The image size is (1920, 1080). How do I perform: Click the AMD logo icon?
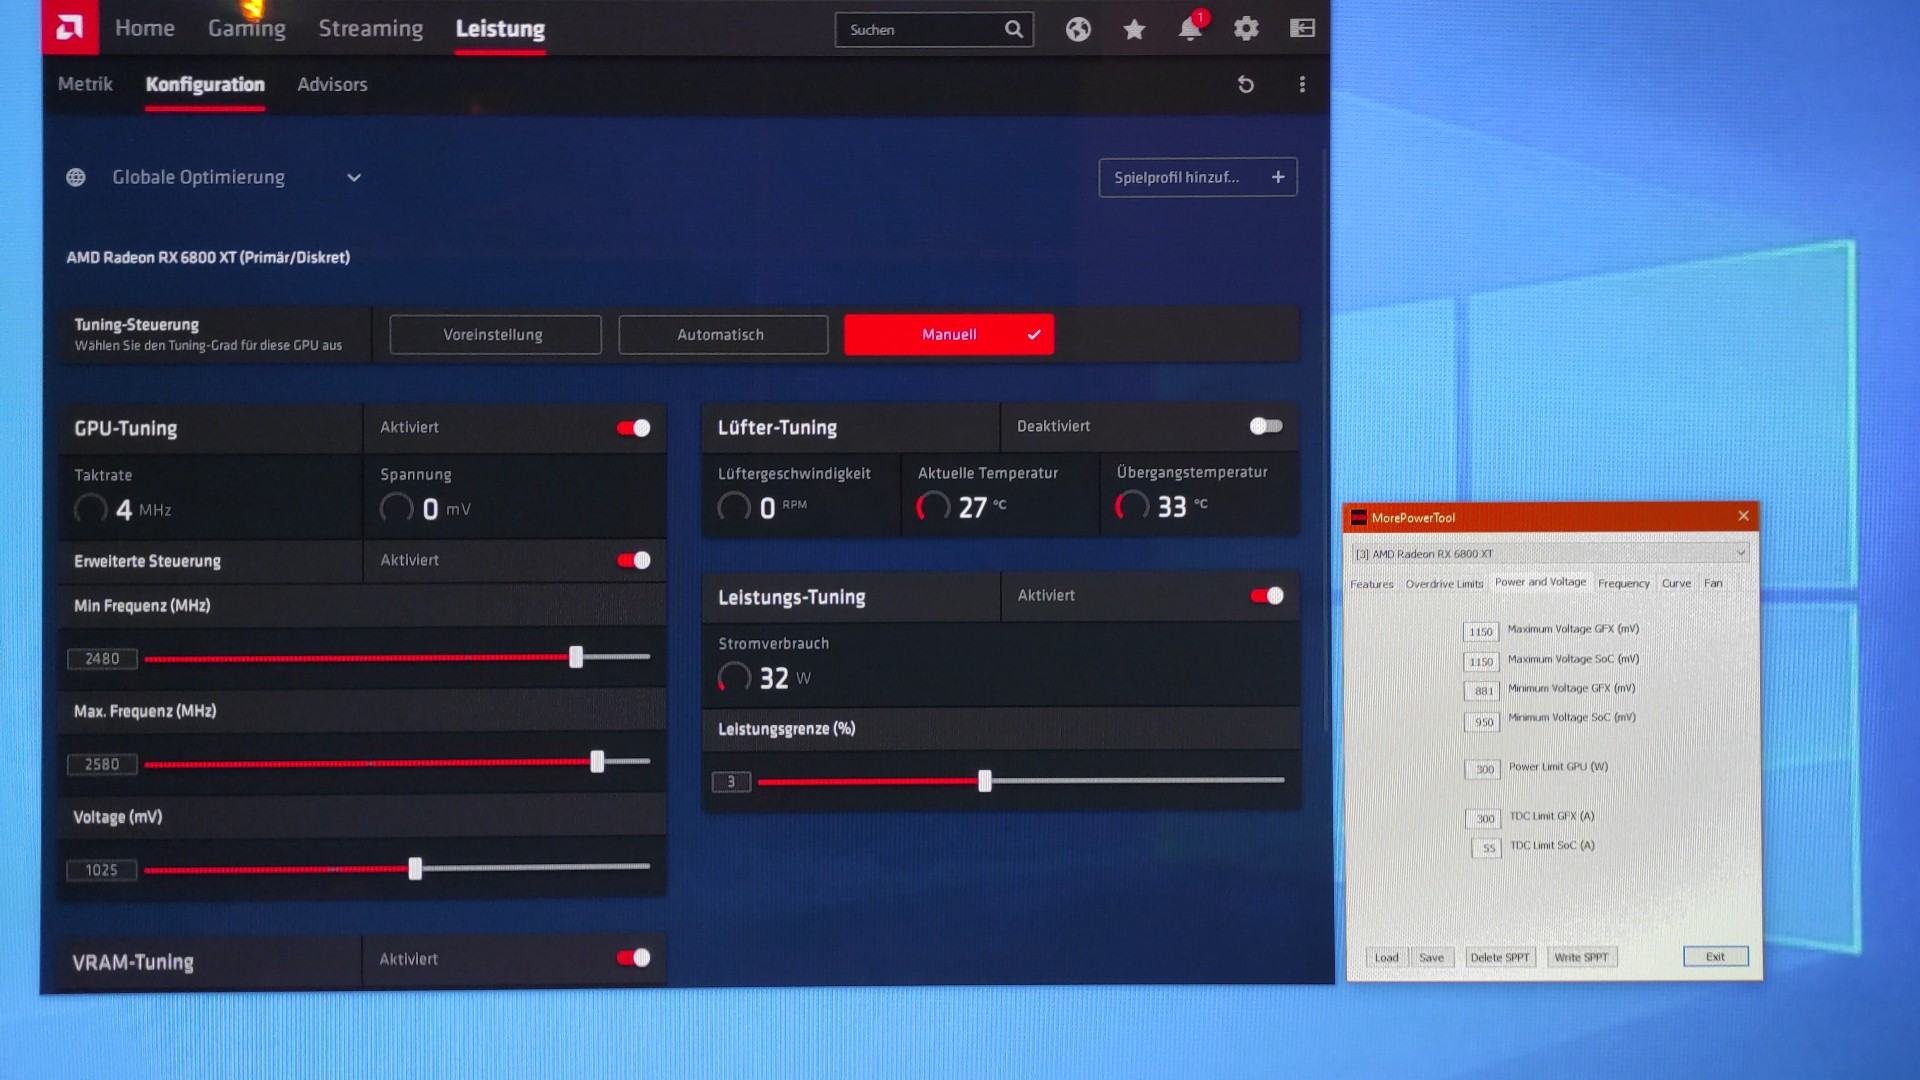pos(70,28)
